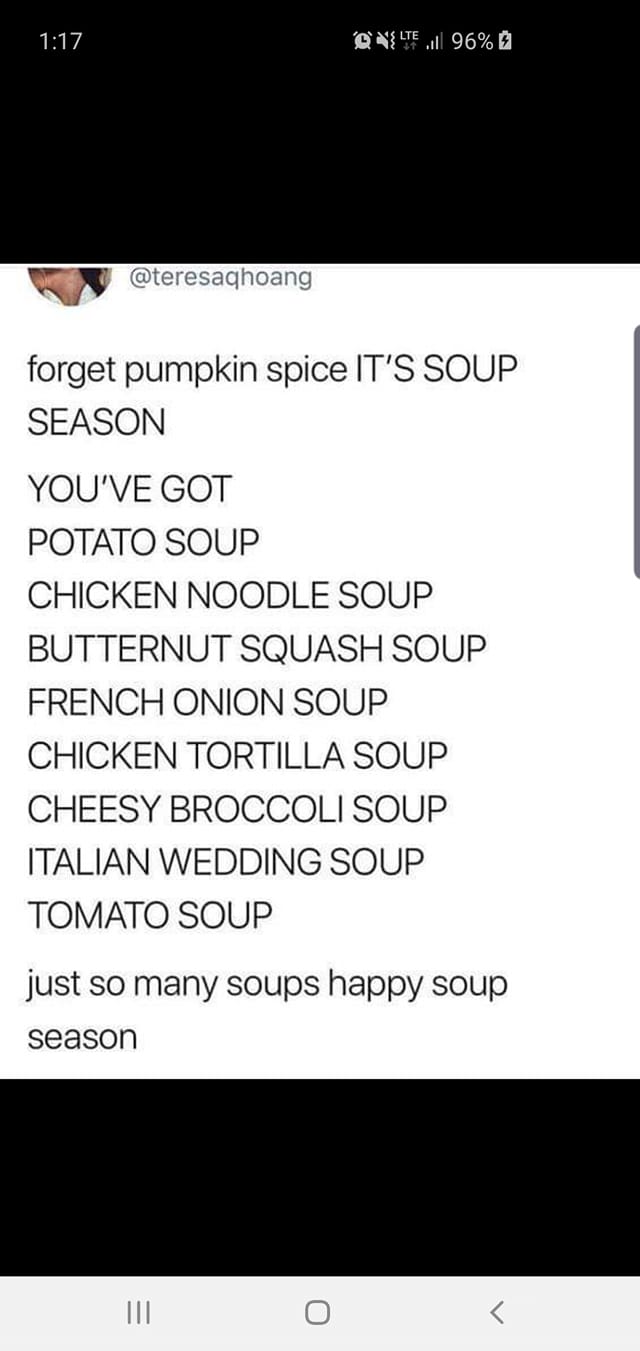Tap the alarm clock status icon

362,41
